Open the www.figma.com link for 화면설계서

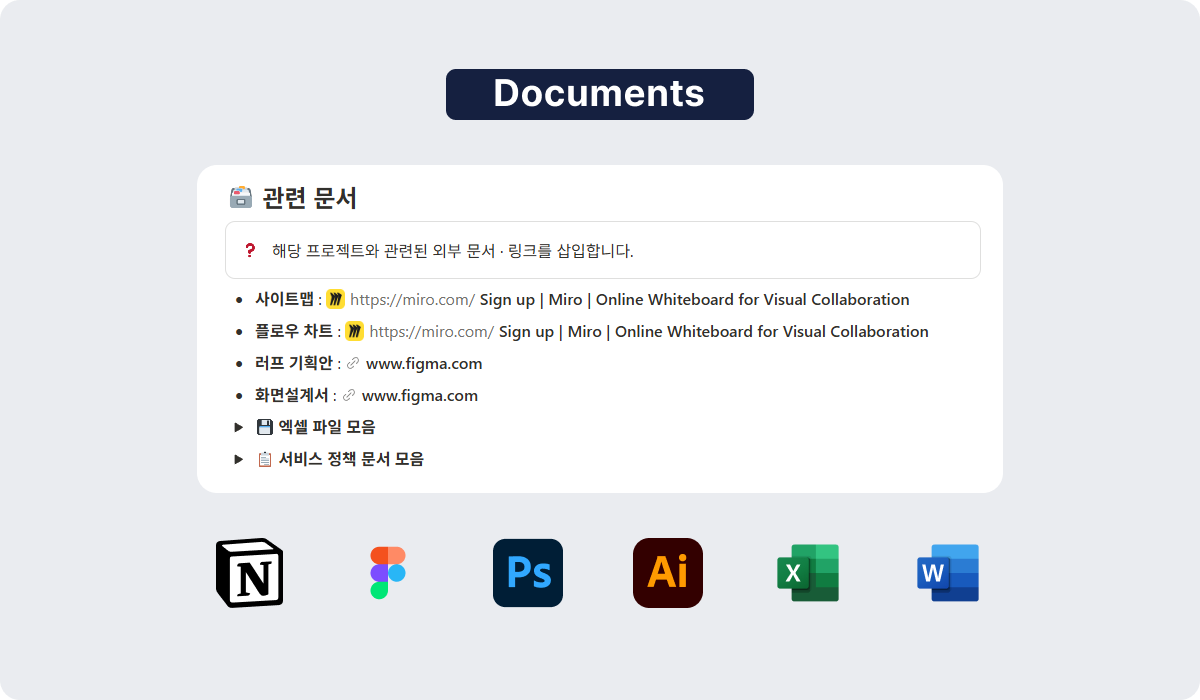point(420,396)
